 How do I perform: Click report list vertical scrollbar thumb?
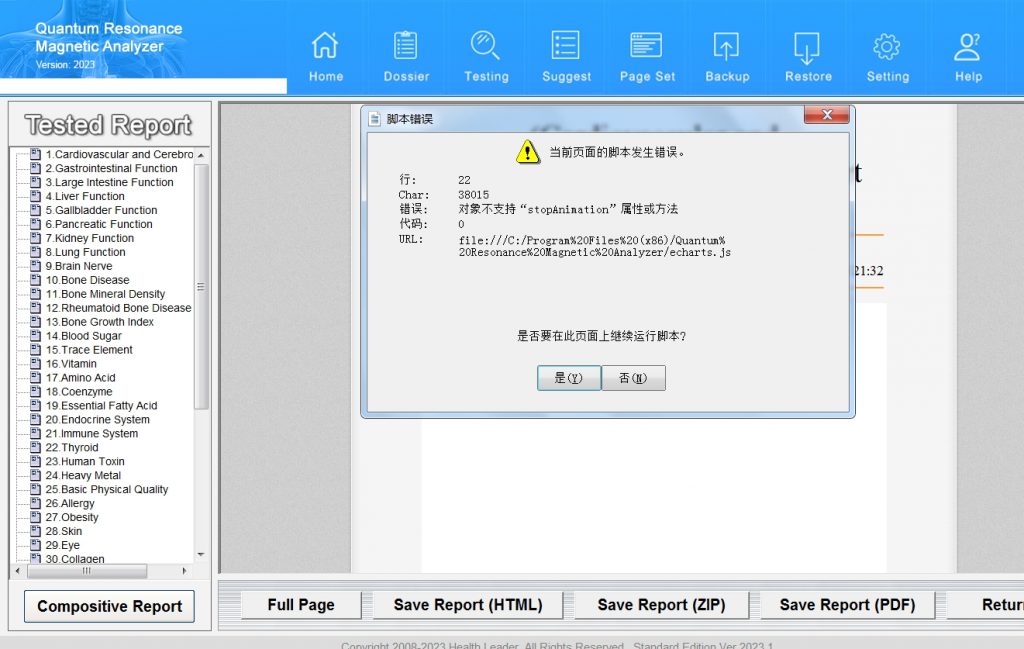pos(201,287)
